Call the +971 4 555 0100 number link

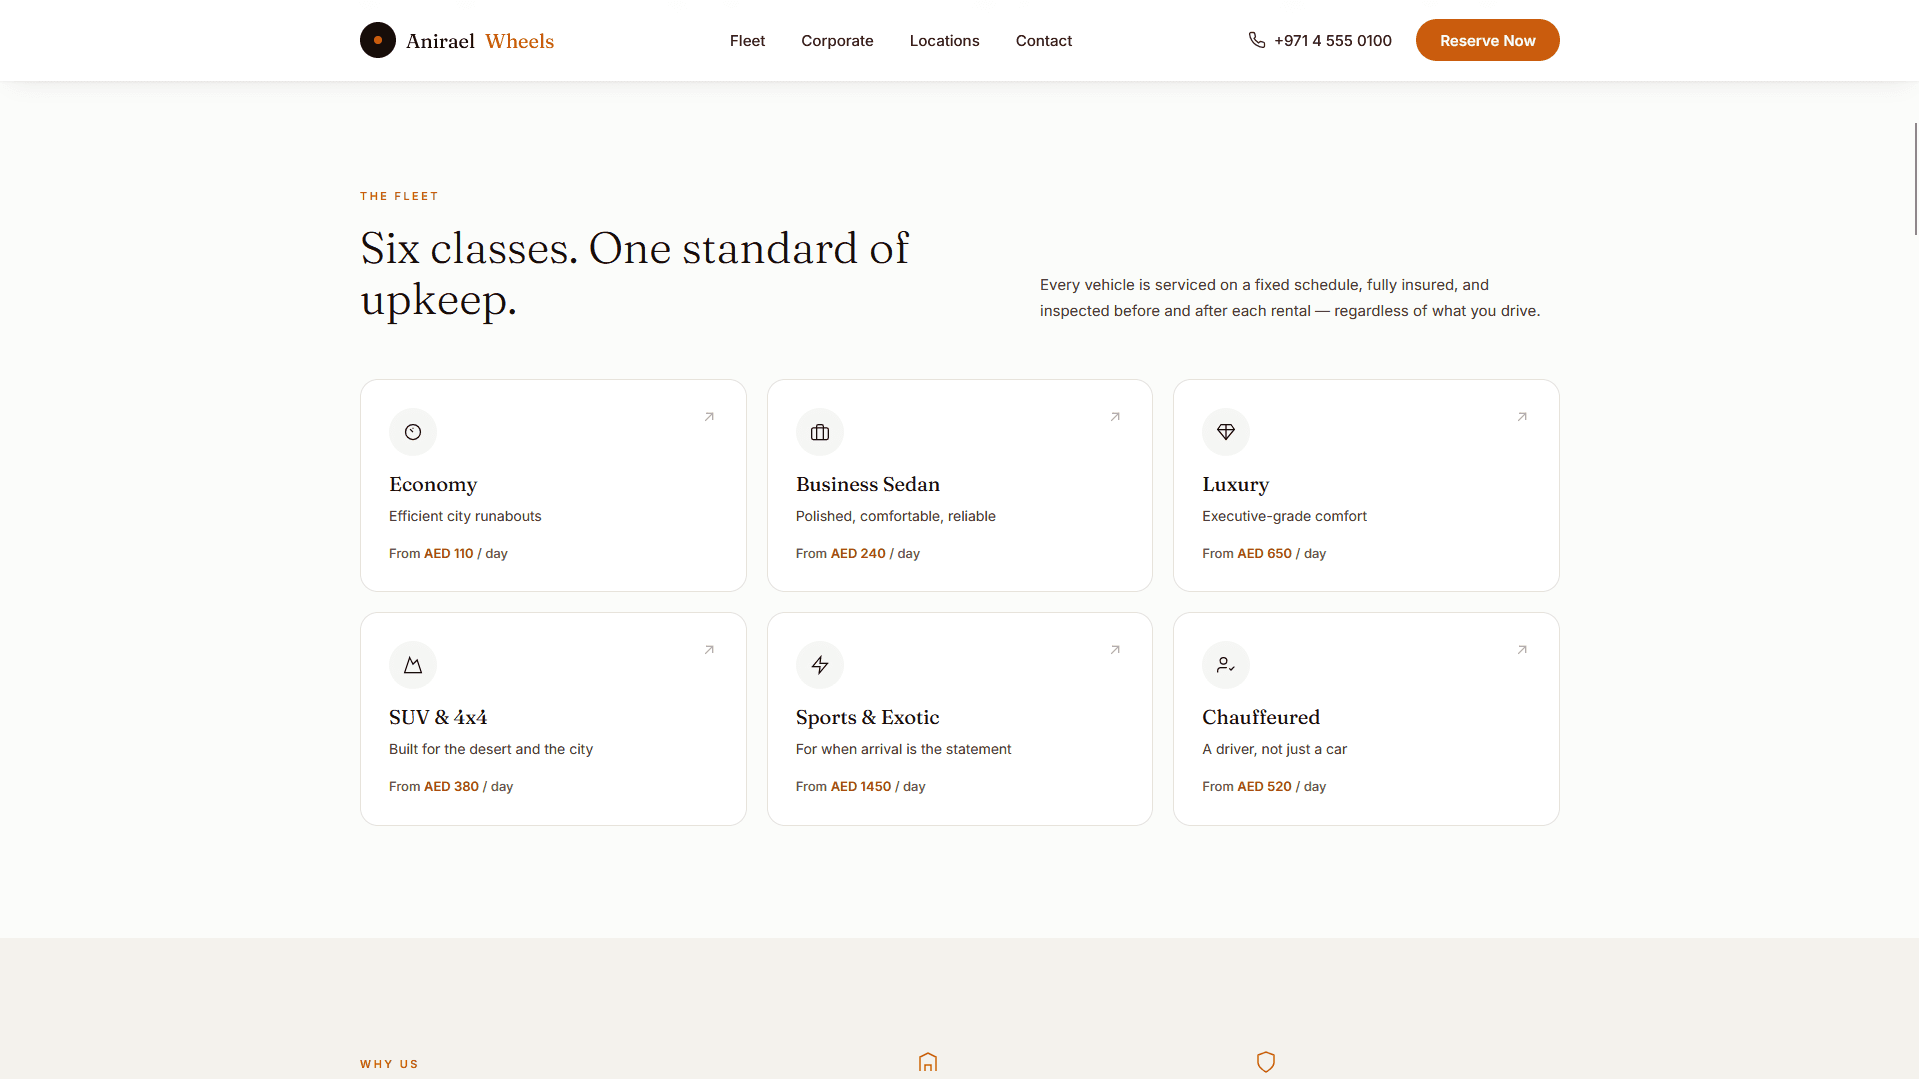coord(1320,40)
